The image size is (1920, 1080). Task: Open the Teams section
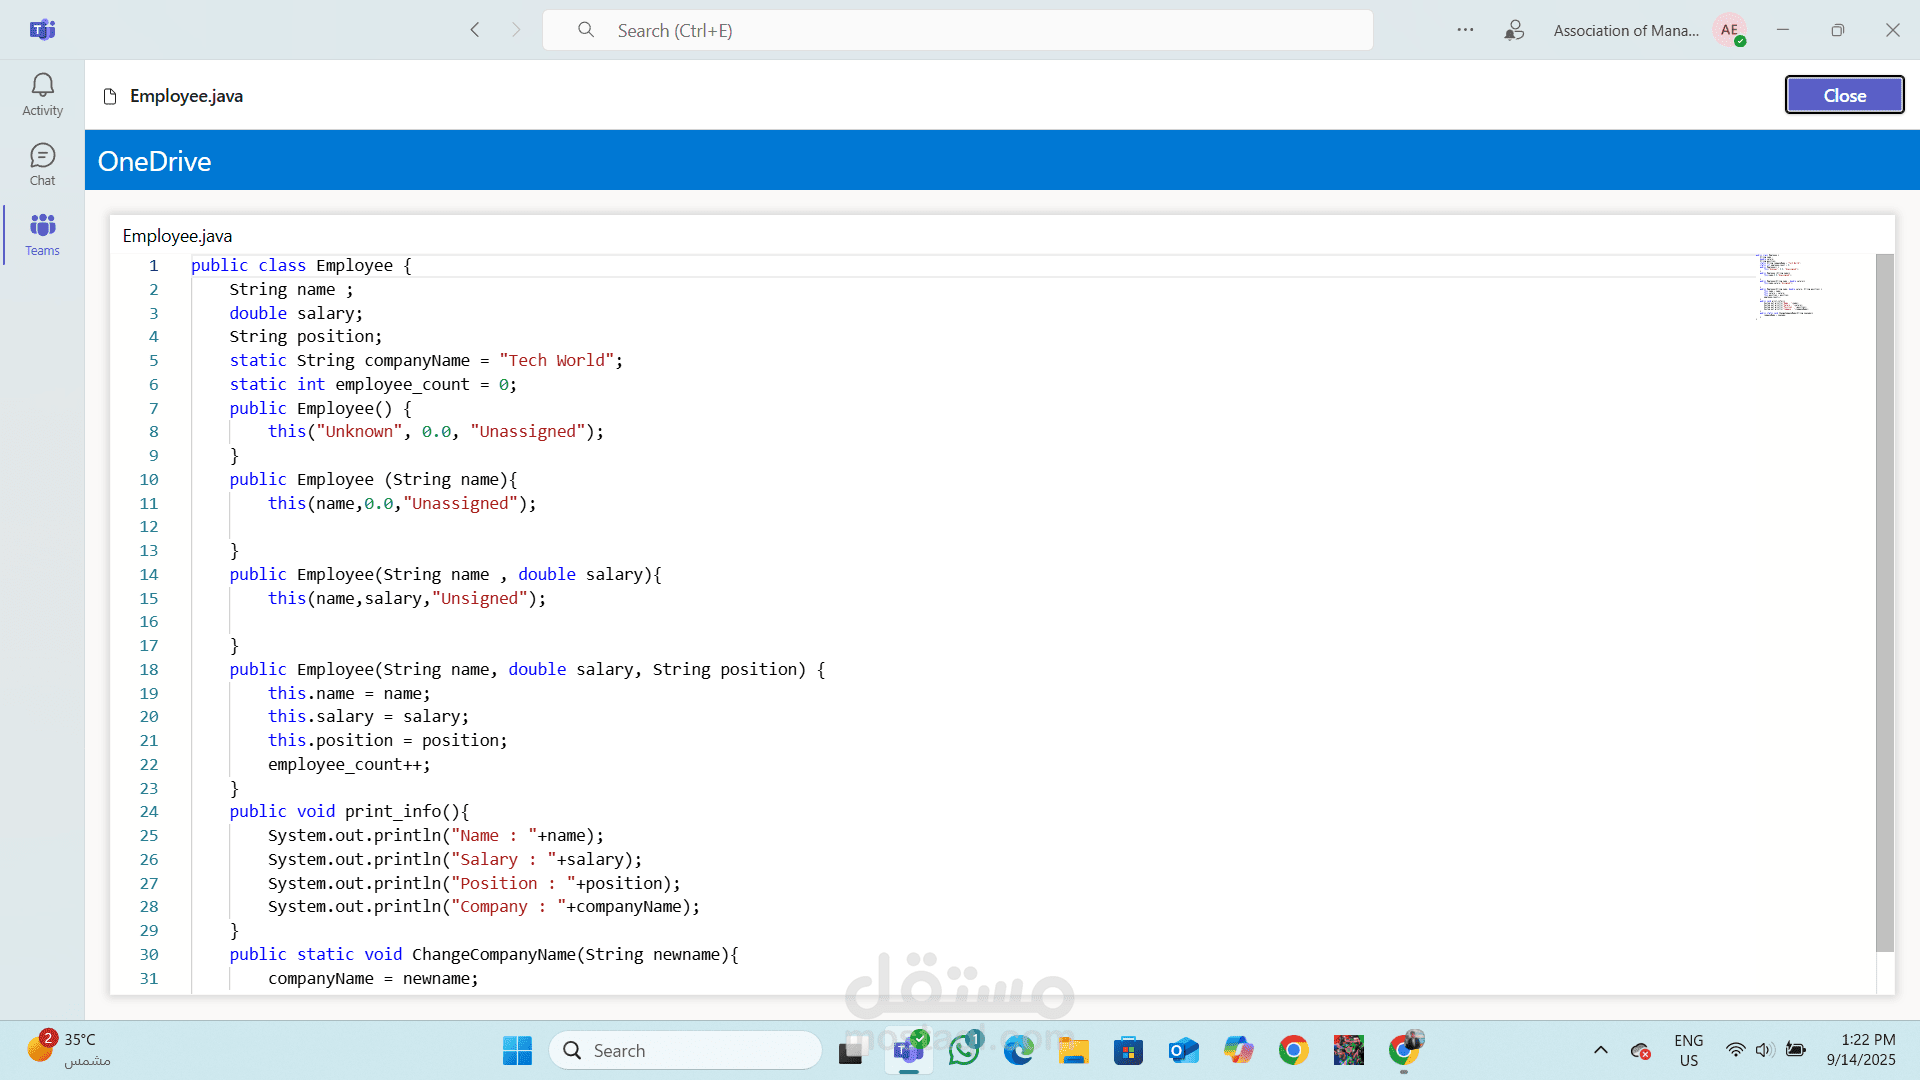pos(42,235)
